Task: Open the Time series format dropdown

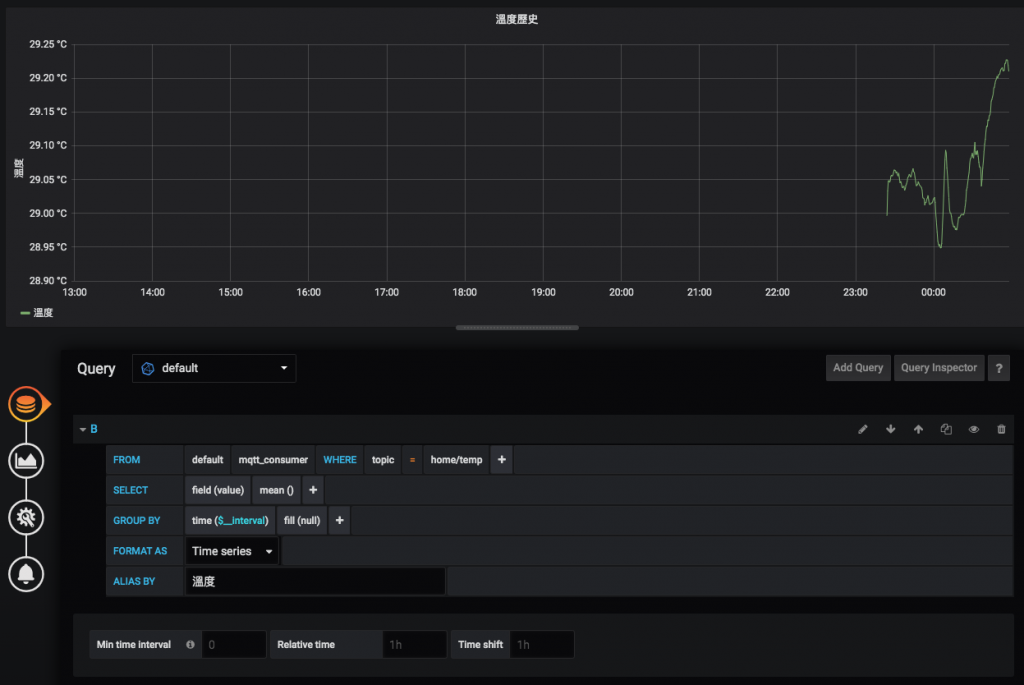Action: 232,551
